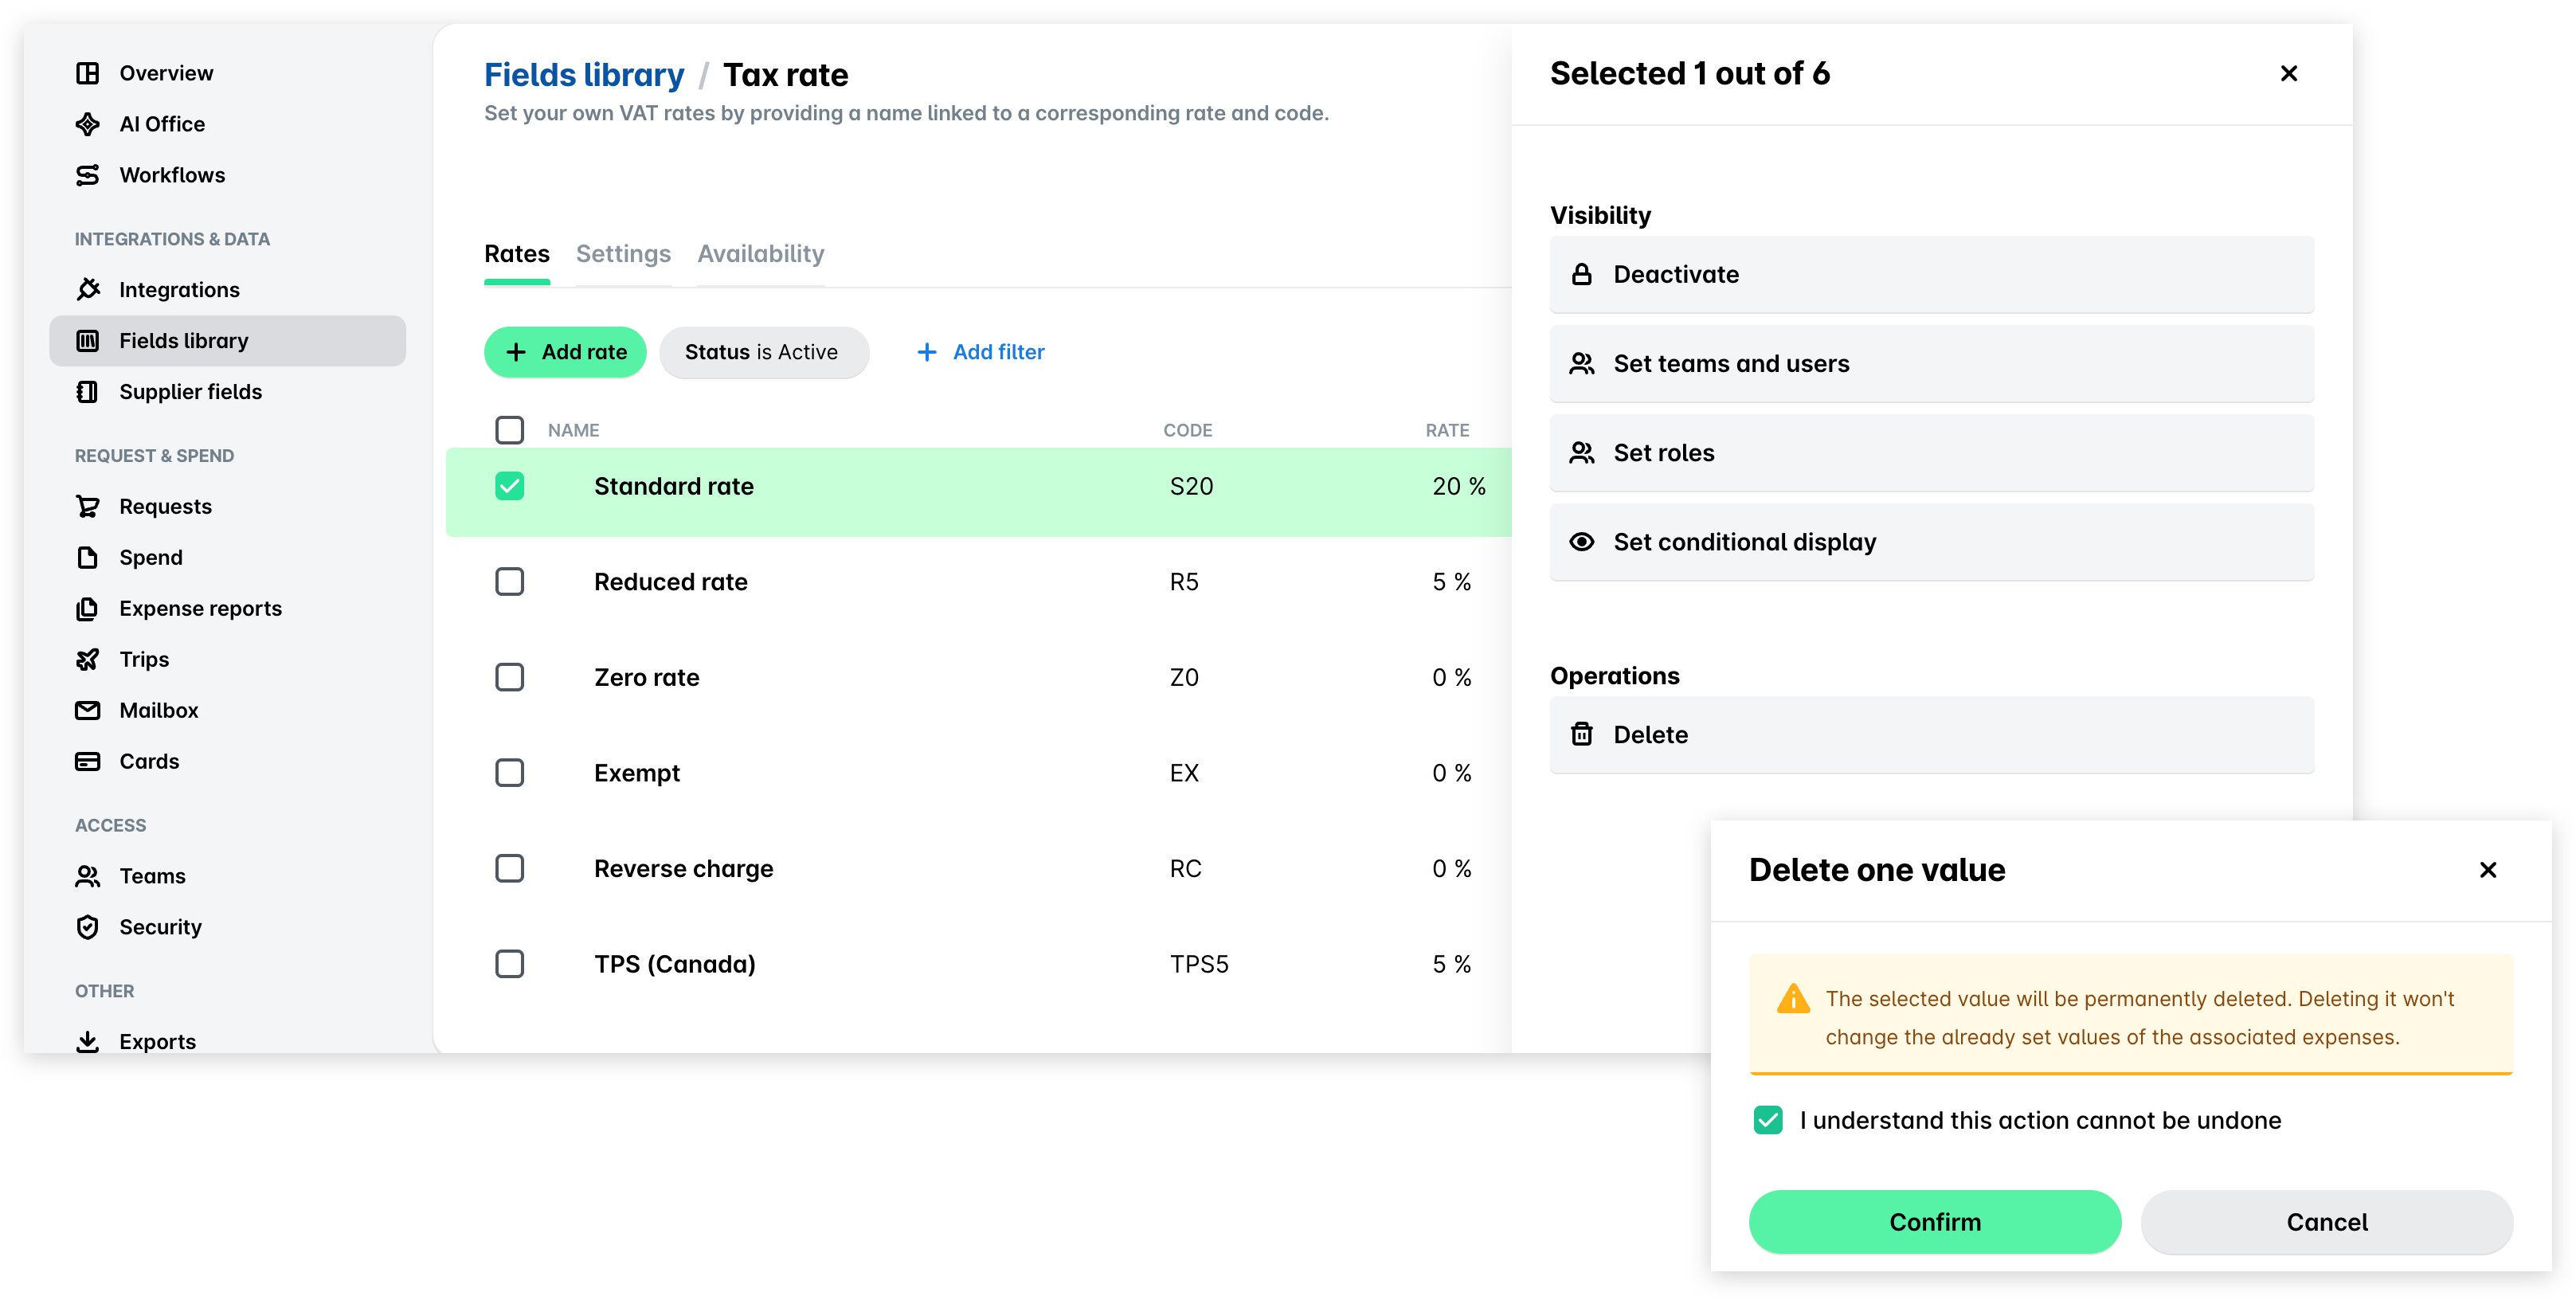Check the Reduced rate row checkbox
The height and width of the screenshot is (1300, 2576).
(510, 581)
